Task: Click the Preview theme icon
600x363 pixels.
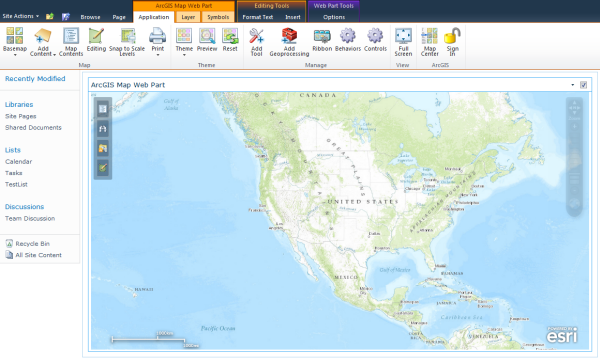Action: point(207,39)
